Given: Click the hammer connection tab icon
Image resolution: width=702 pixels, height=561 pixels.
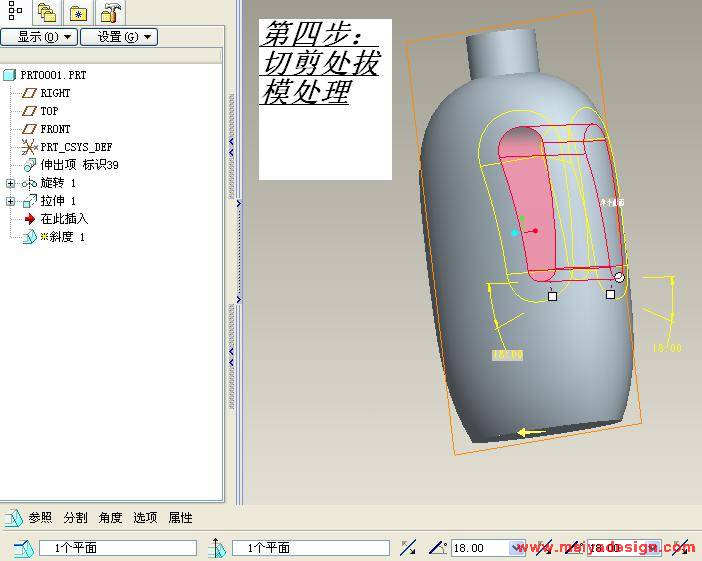Looking at the screenshot, I should coord(110,12).
